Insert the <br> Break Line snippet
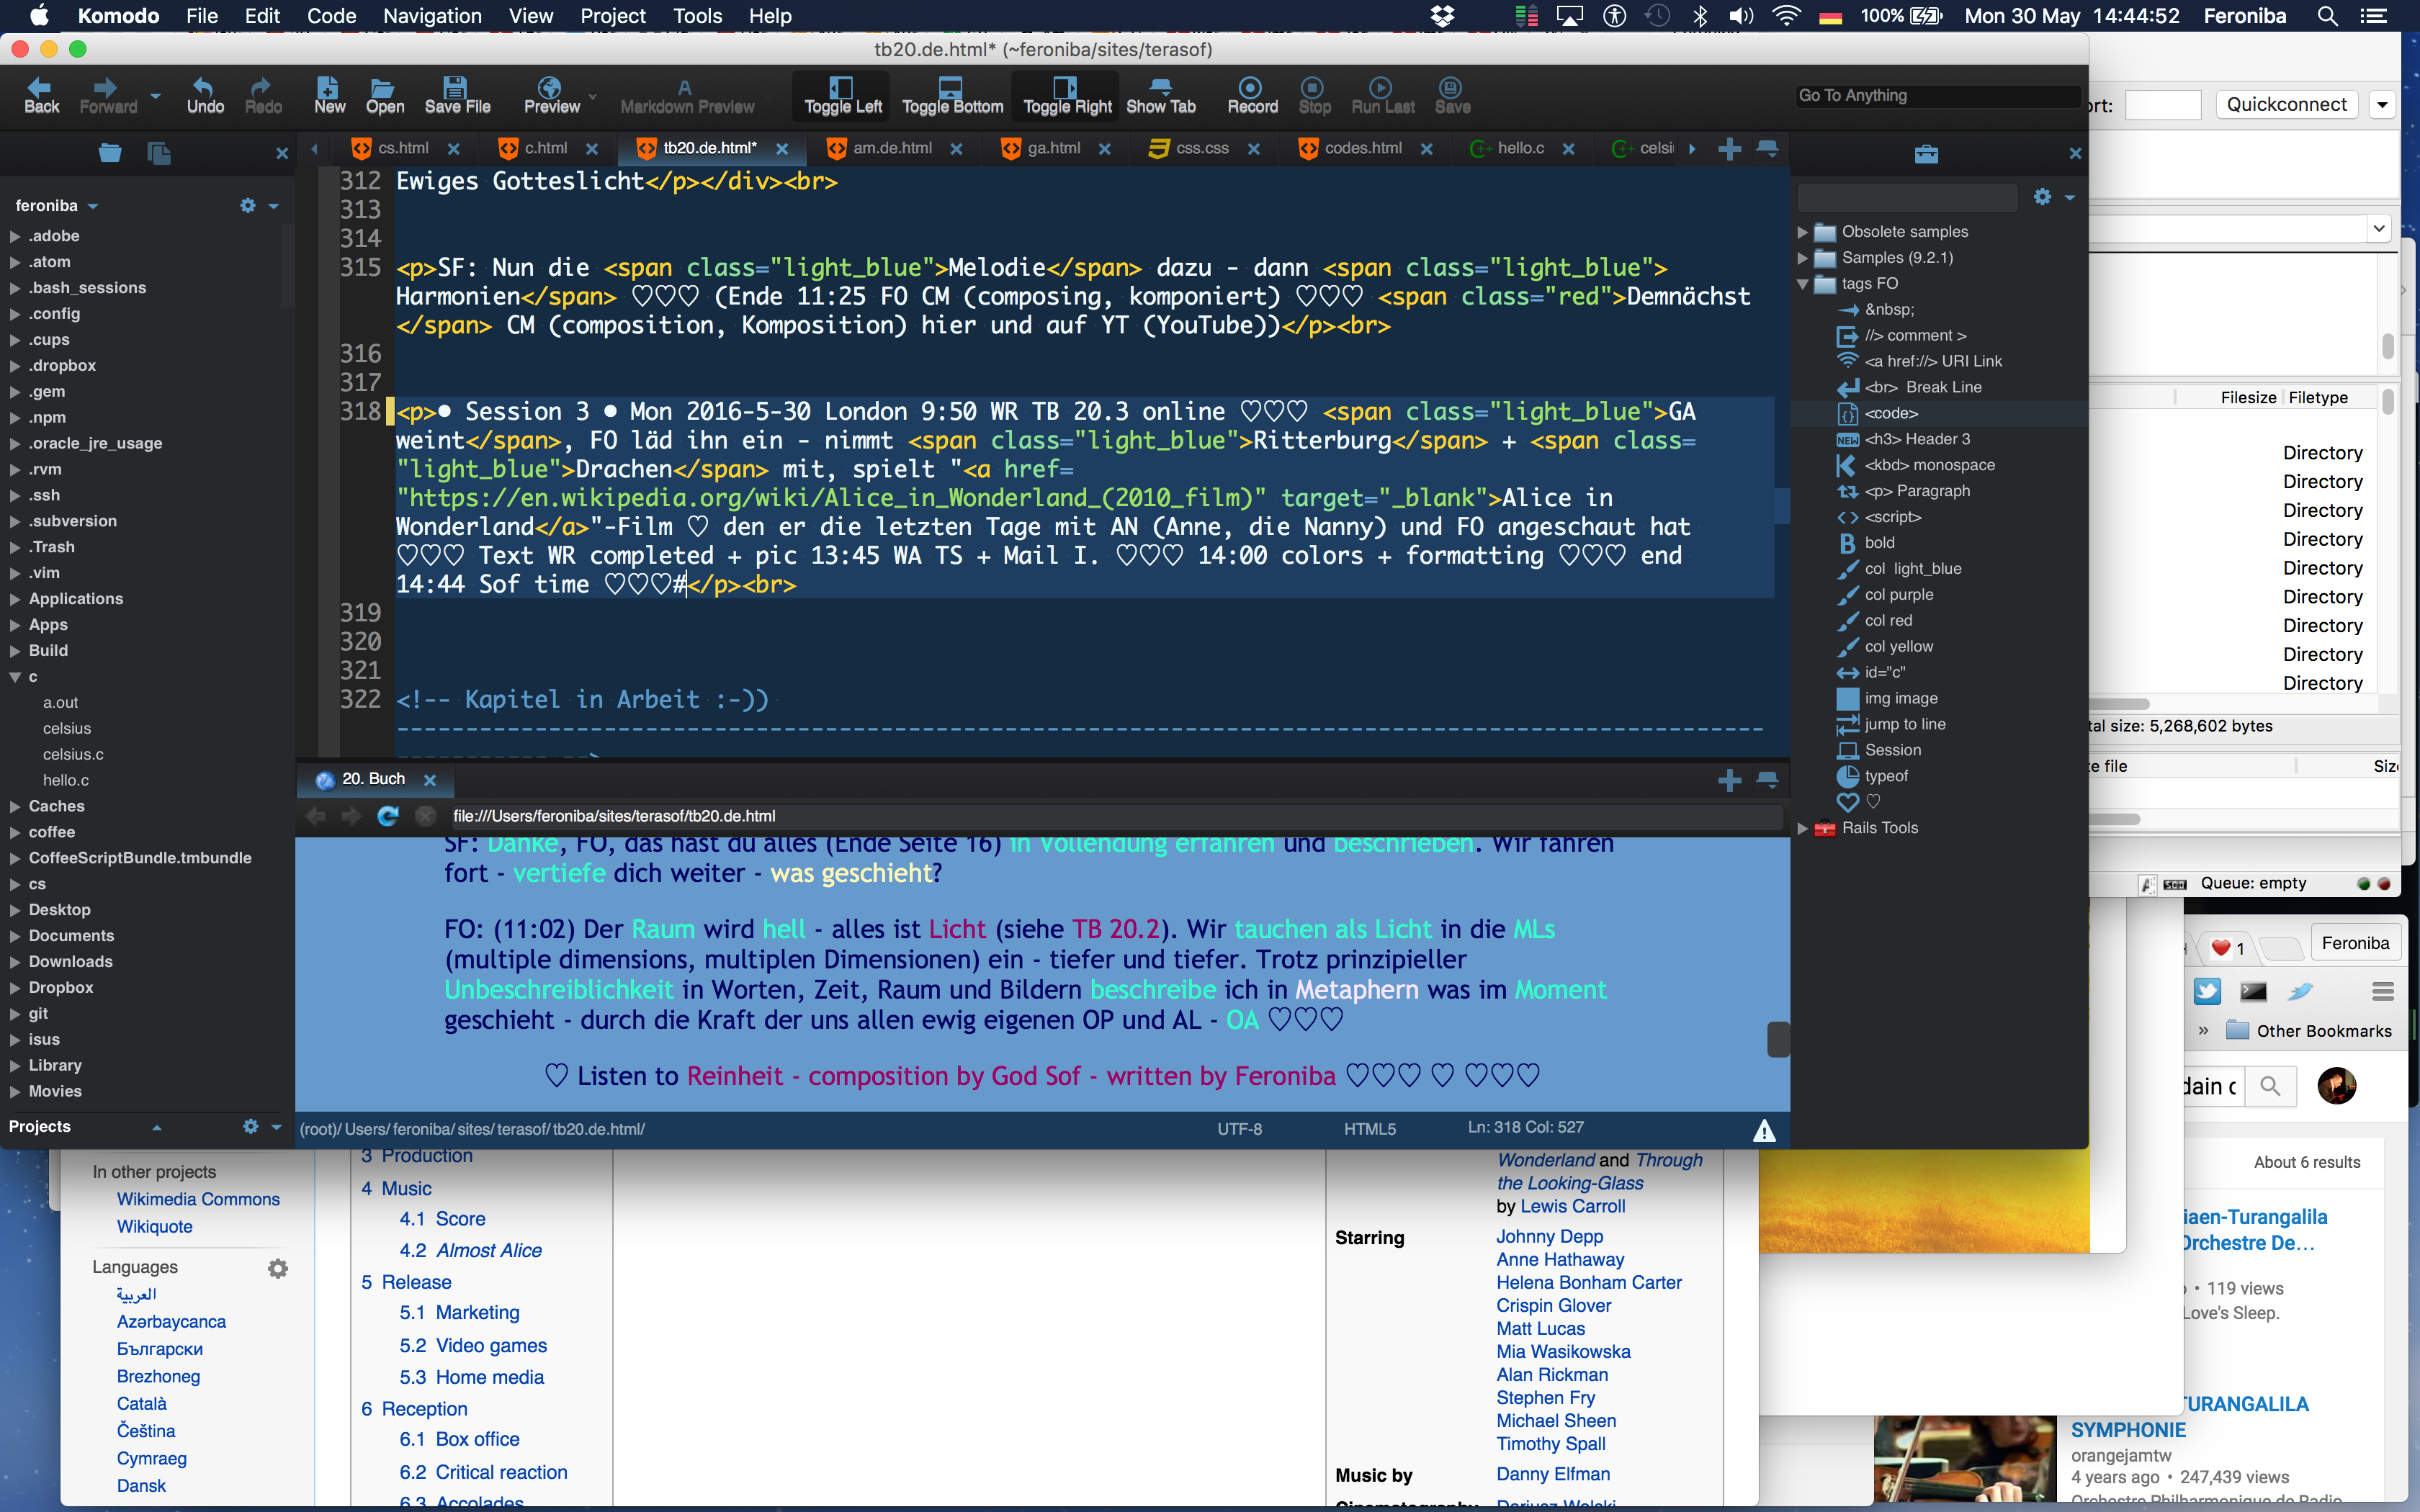The height and width of the screenshot is (1512, 2420). tap(1922, 387)
